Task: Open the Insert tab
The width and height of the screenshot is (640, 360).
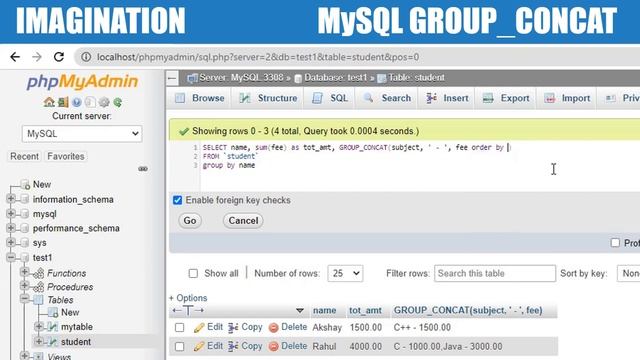Action: click(x=447, y=98)
